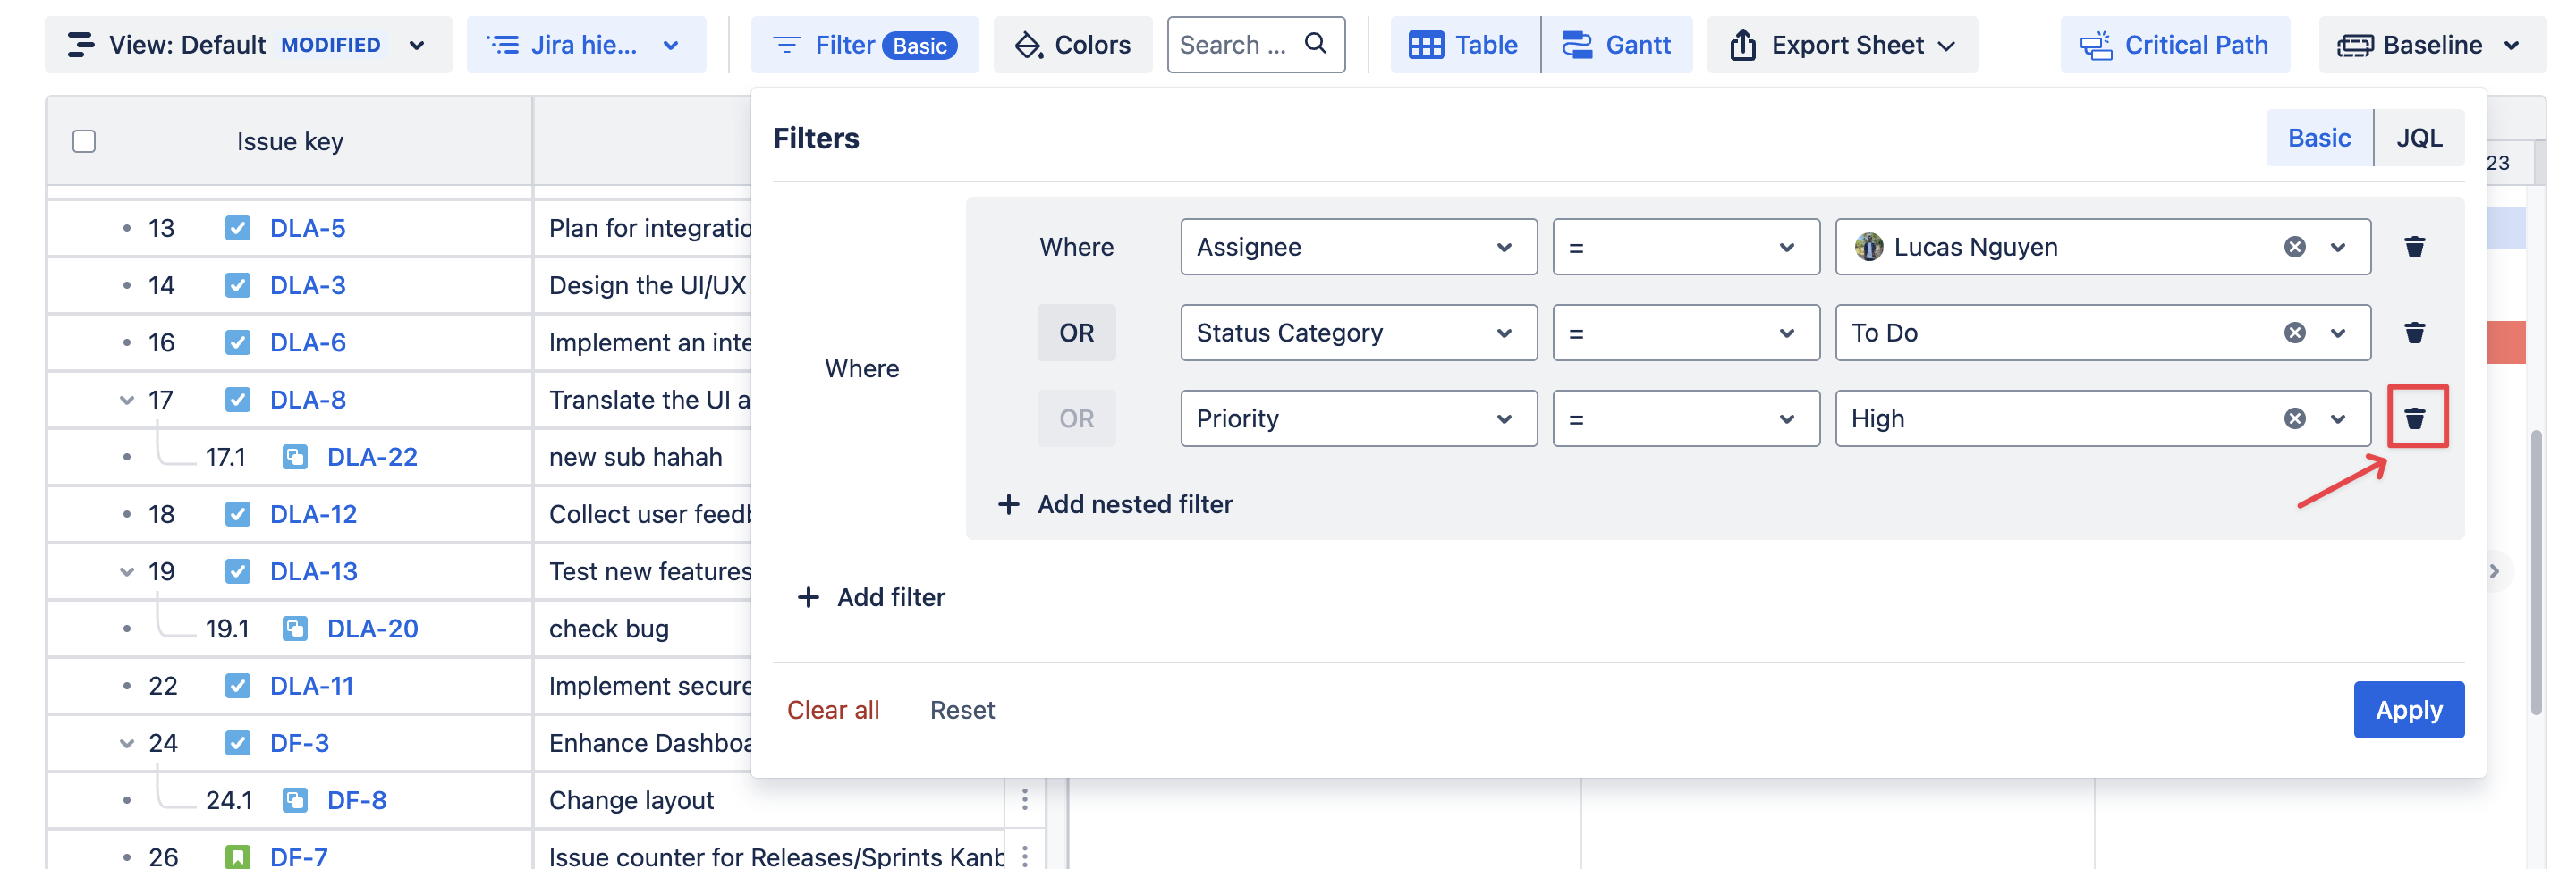Clear the Lucas Nguyen assignee value
The height and width of the screenshot is (869, 2576).
point(2294,247)
